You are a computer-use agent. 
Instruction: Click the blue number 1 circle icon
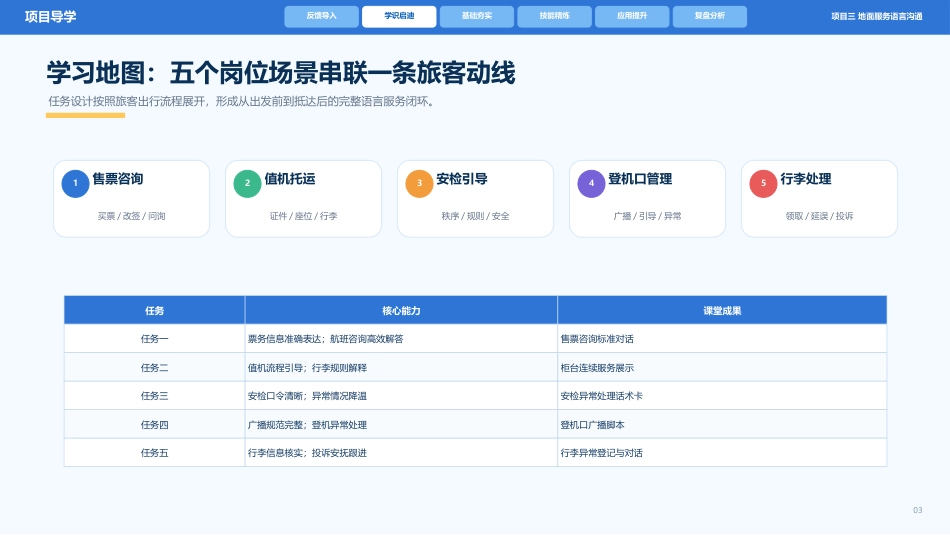point(75,184)
